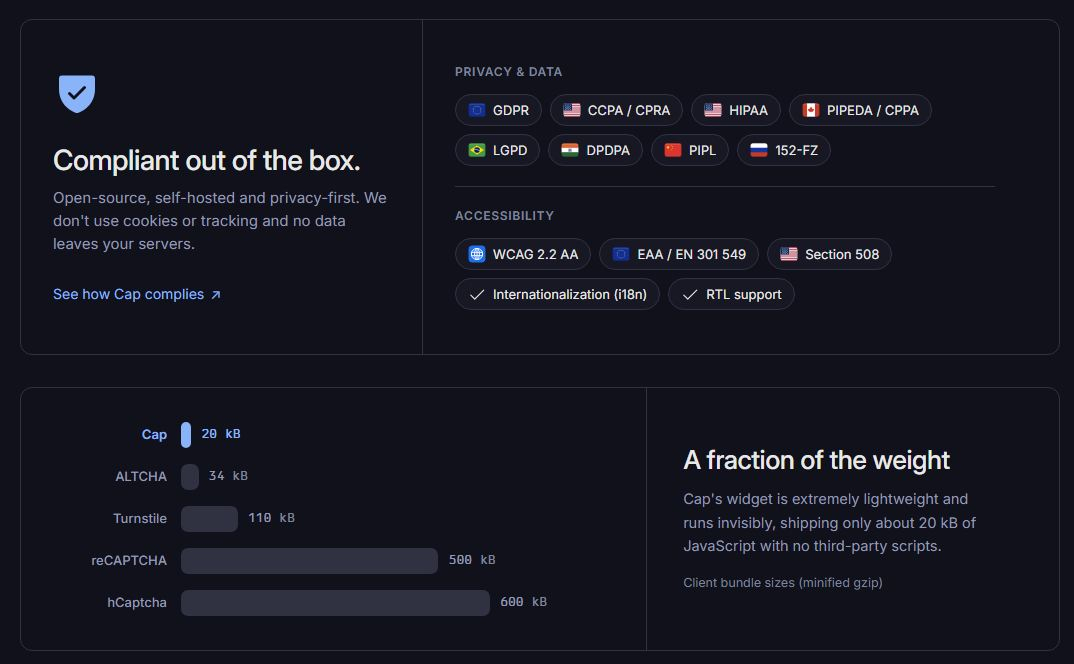Click the blue Cap 20 kB bar

click(186, 435)
